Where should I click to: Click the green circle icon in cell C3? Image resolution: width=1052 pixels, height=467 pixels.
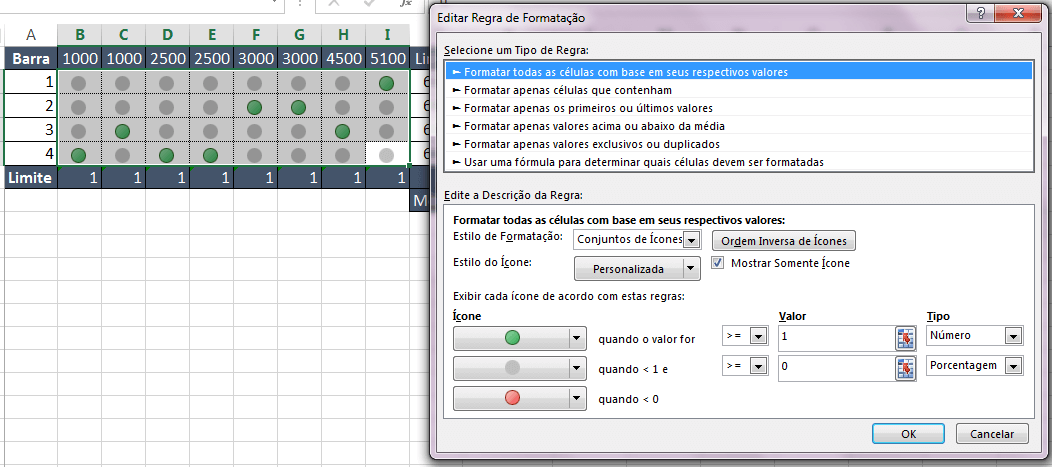(123, 130)
